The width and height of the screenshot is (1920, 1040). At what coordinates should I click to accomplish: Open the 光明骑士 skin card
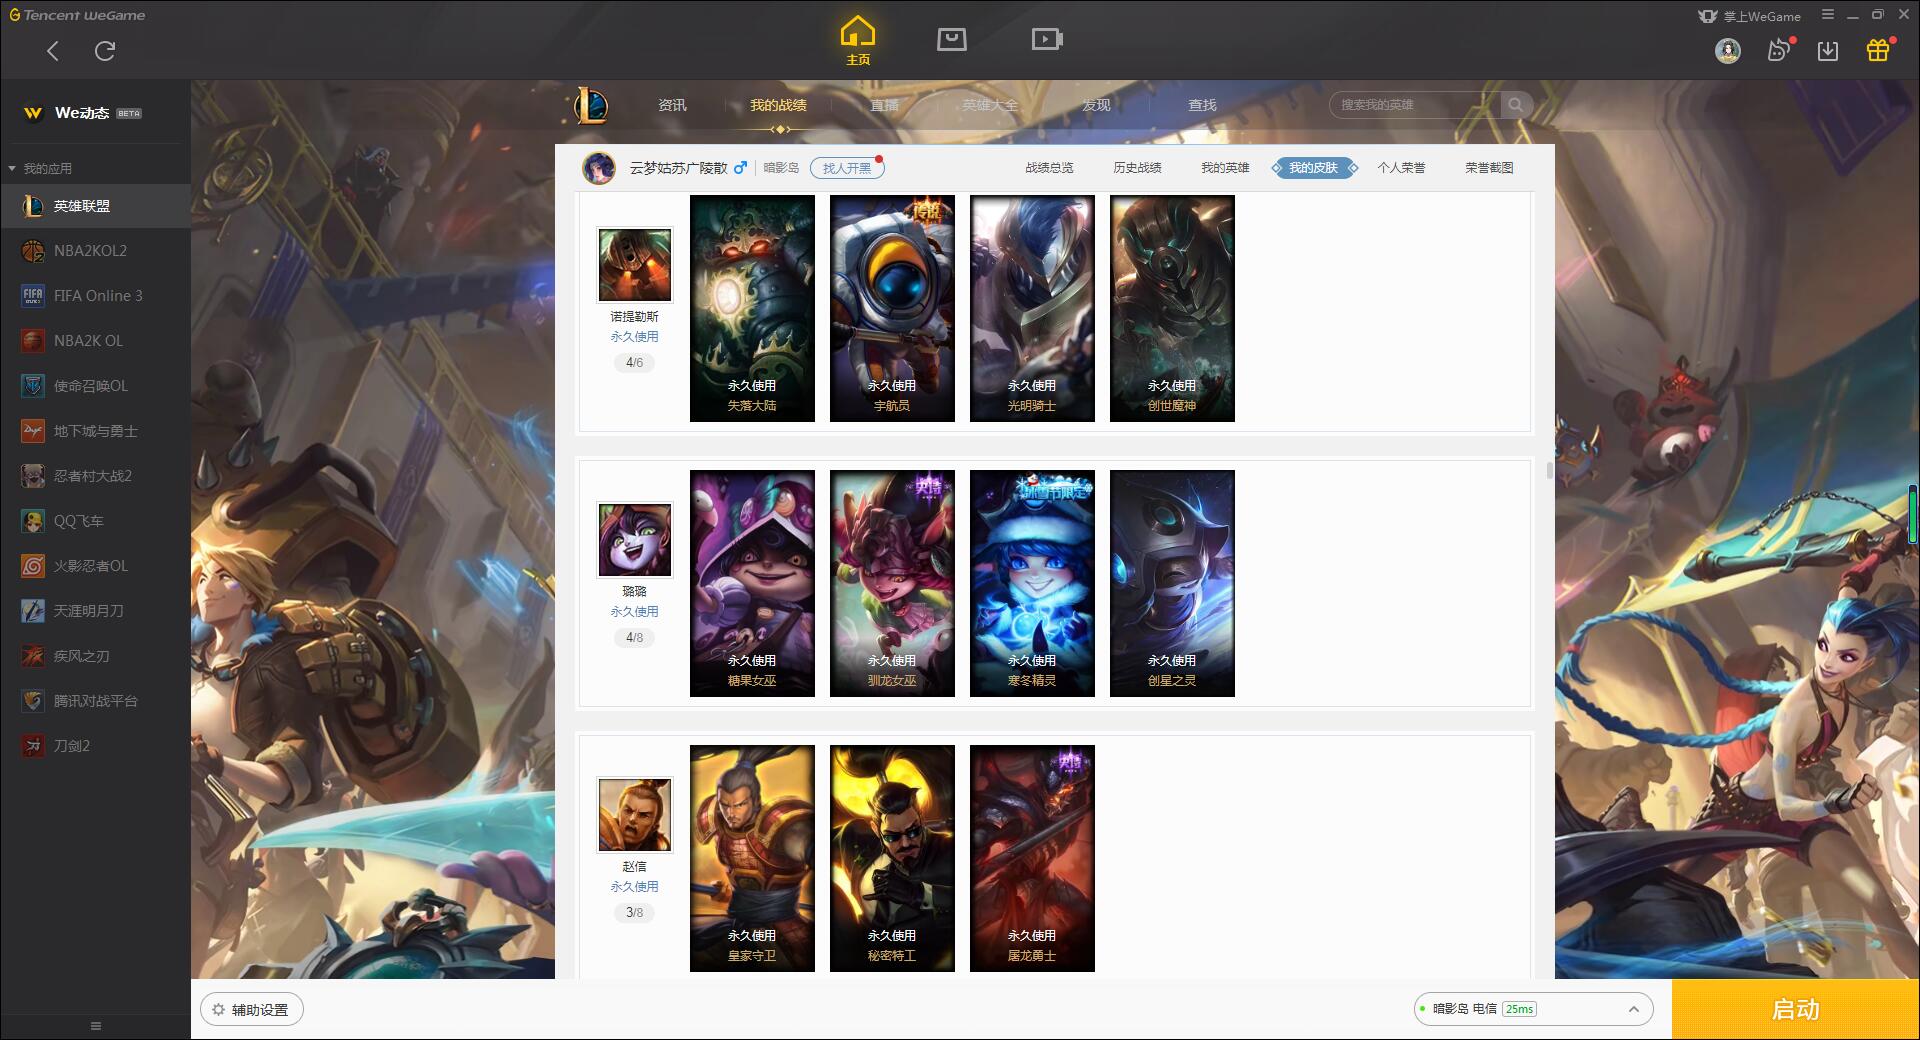[x=1032, y=308]
